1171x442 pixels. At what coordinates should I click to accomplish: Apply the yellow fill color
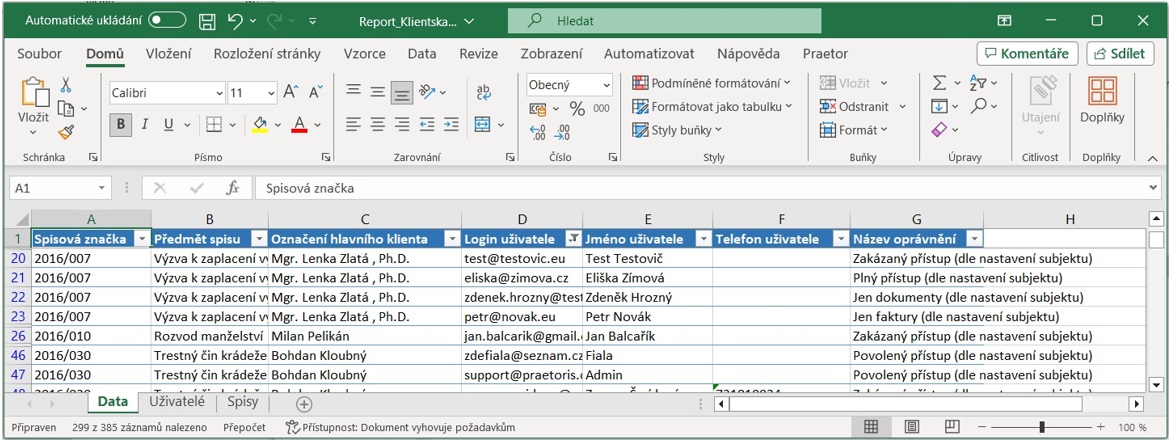(260, 125)
